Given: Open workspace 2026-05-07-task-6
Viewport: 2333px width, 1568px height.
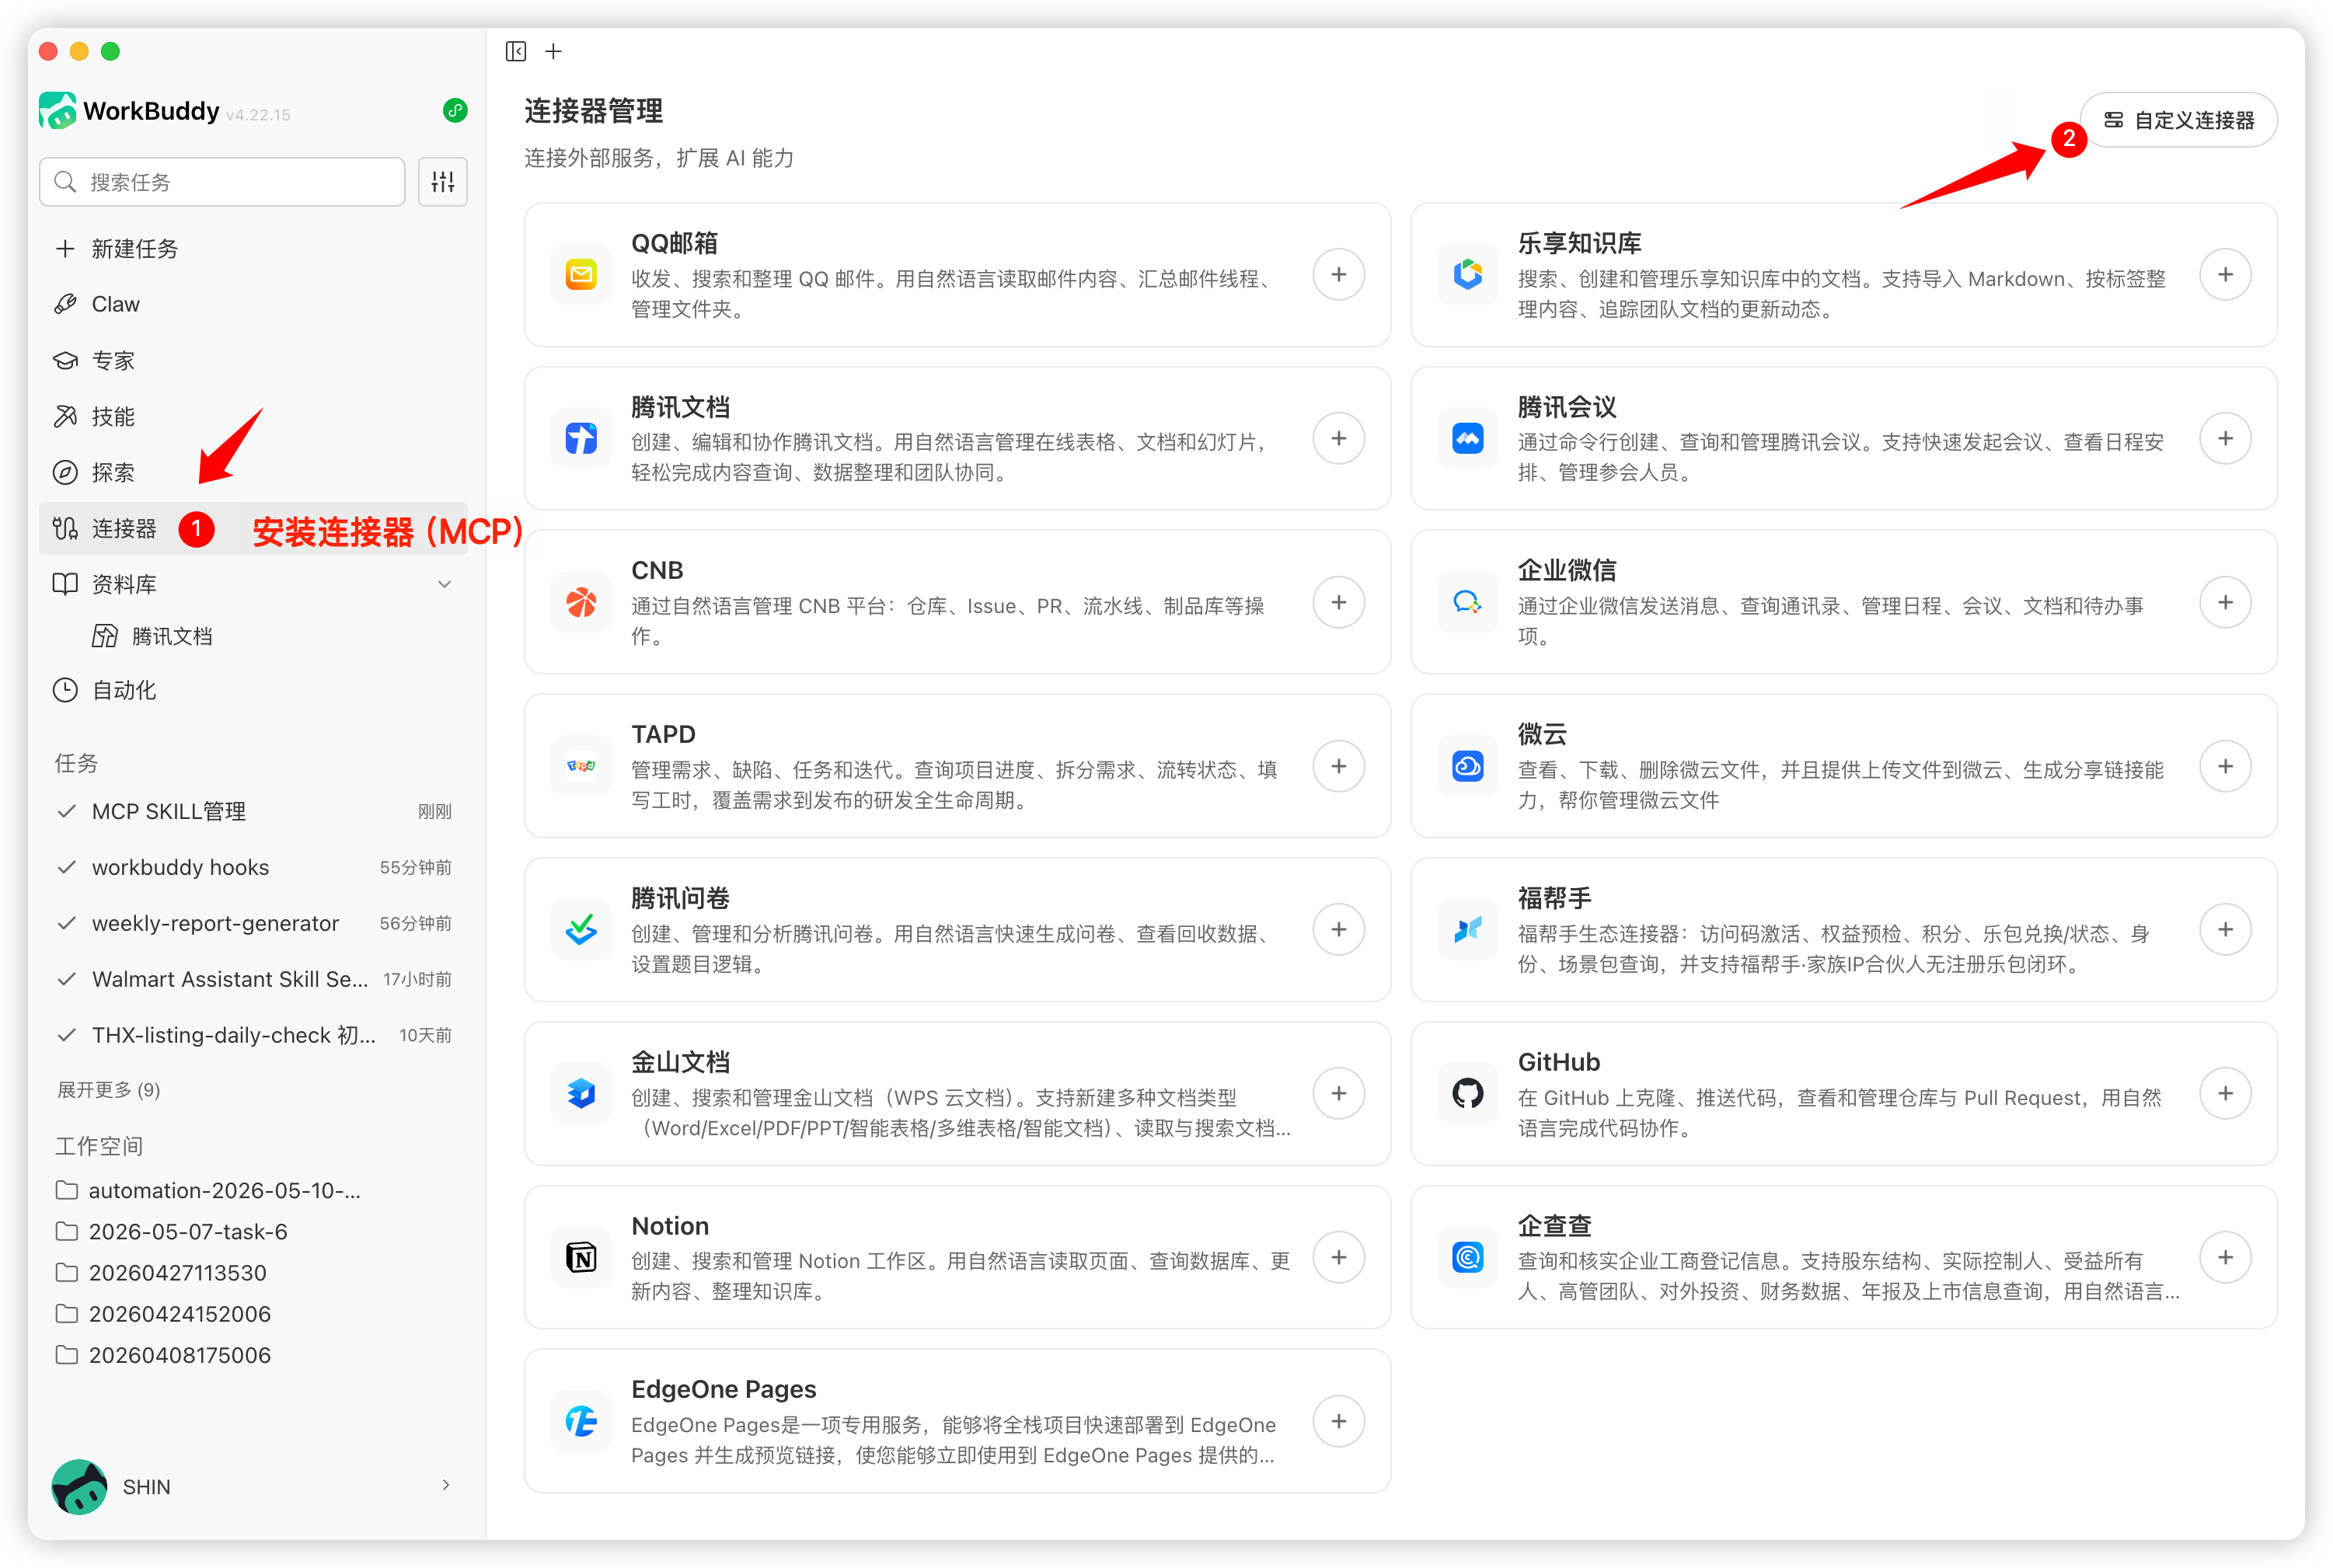Looking at the screenshot, I should click(x=172, y=1232).
